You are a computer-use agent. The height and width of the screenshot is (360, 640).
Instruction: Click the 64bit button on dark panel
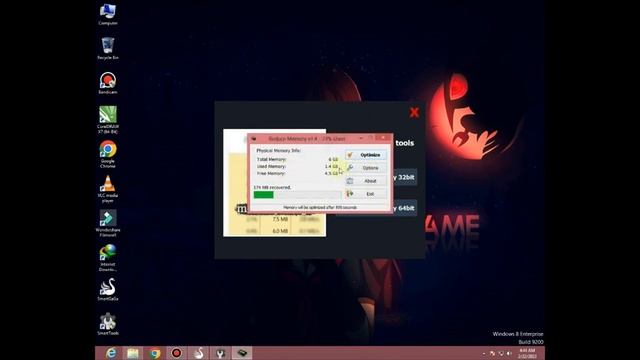tap(404, 208)
